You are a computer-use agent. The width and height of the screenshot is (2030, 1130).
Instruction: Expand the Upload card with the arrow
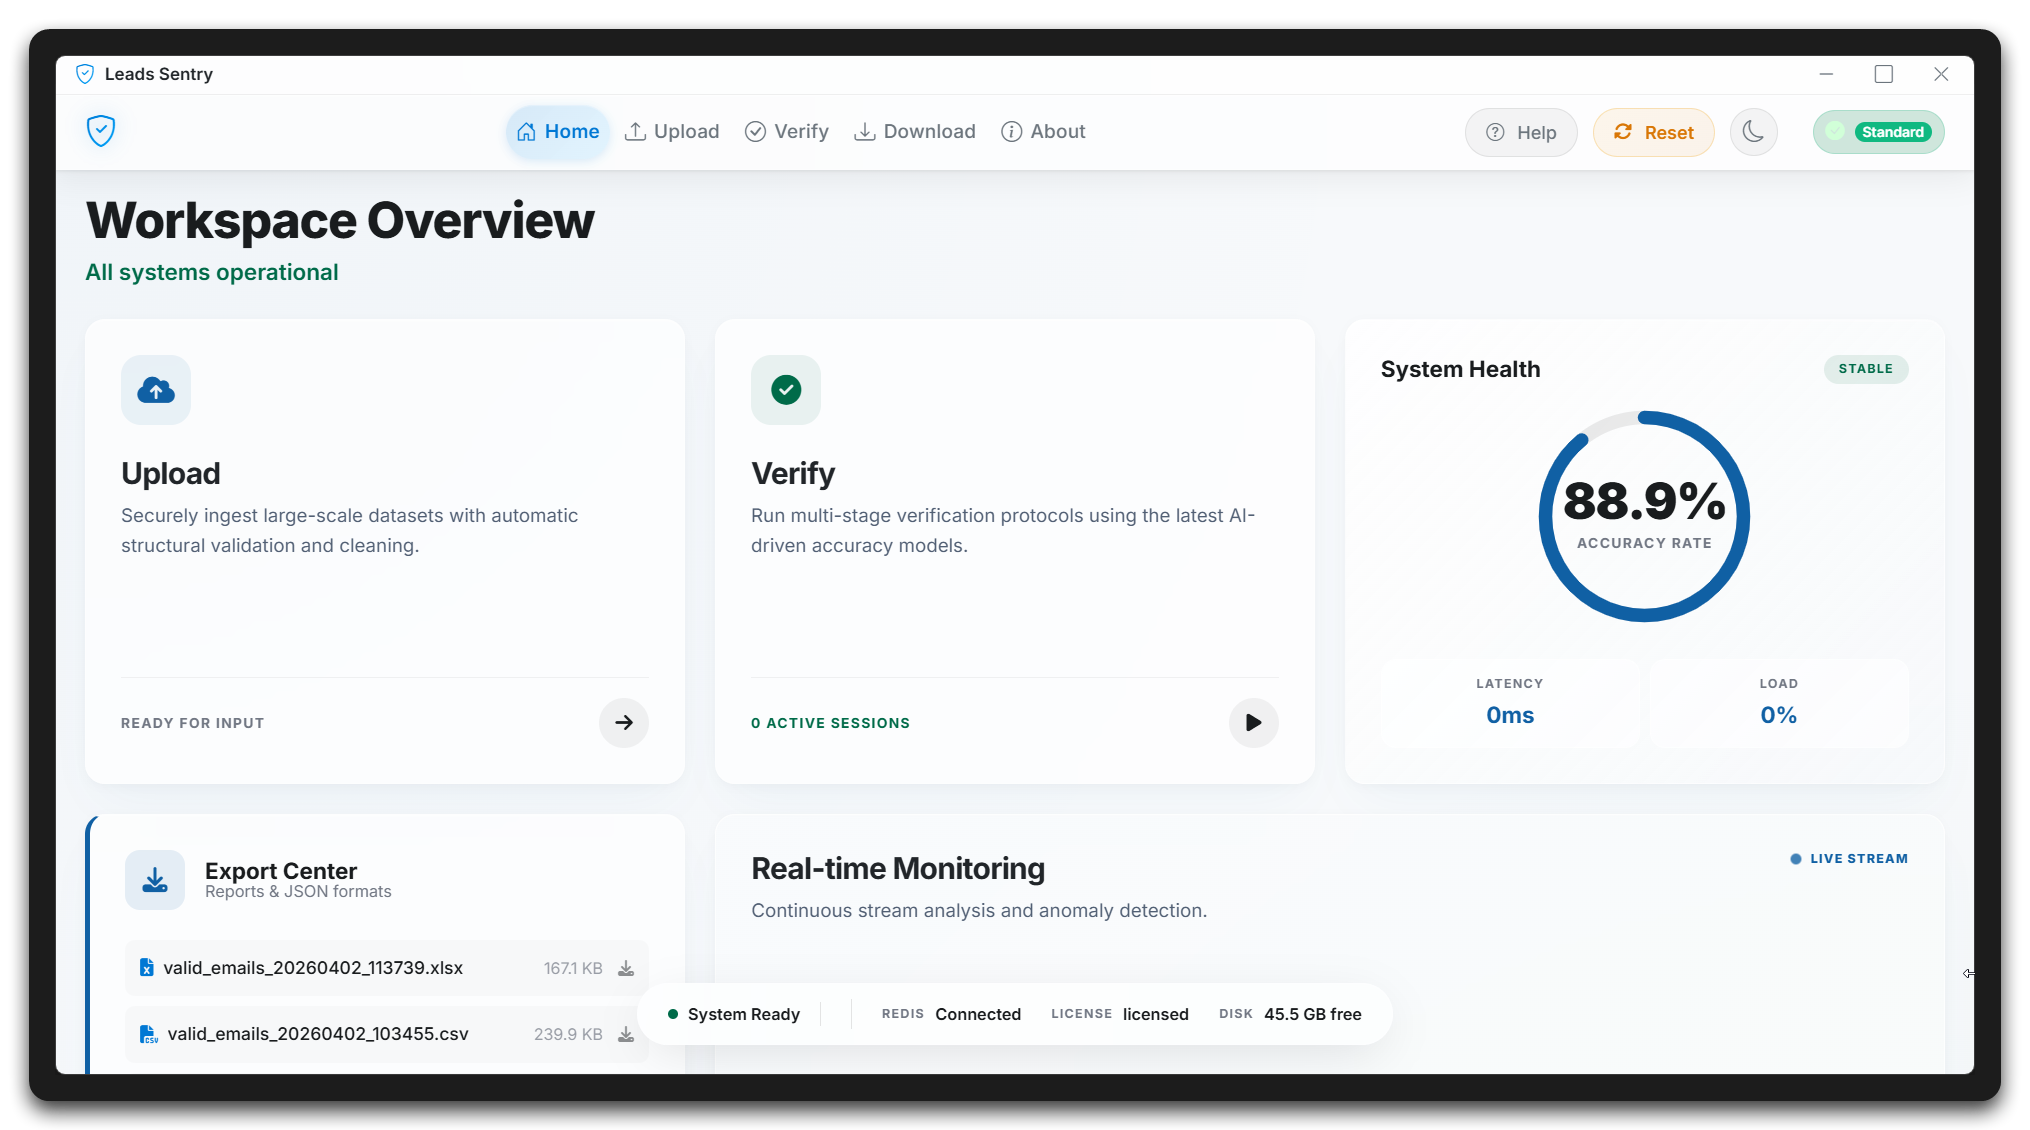pos(623,722)
